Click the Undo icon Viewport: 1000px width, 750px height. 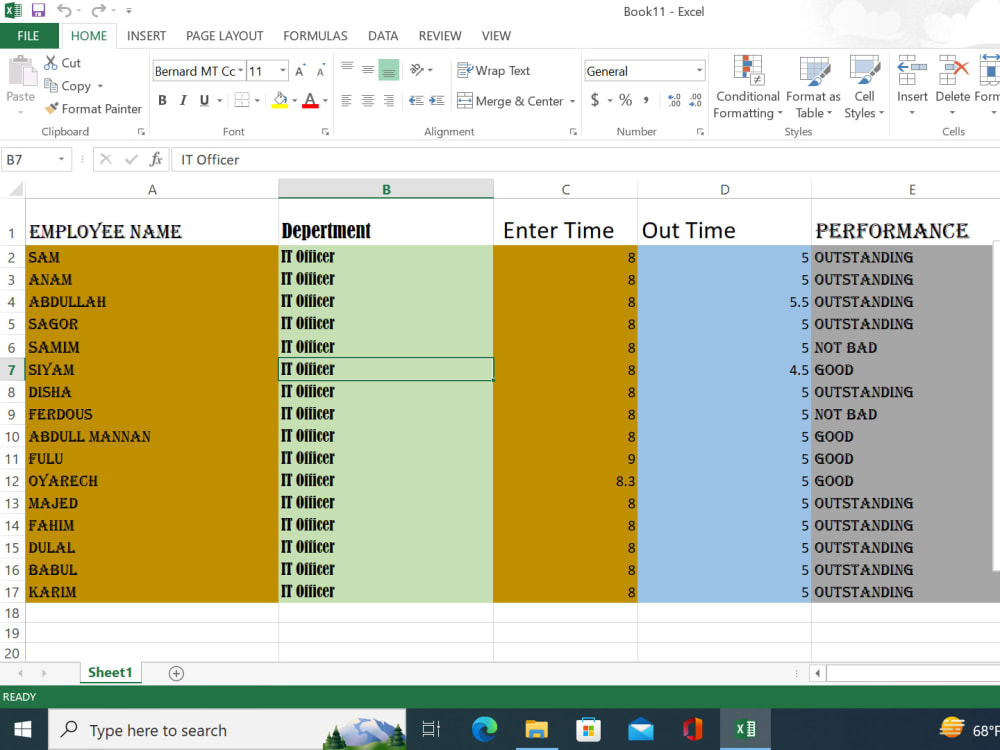[64, 10]
